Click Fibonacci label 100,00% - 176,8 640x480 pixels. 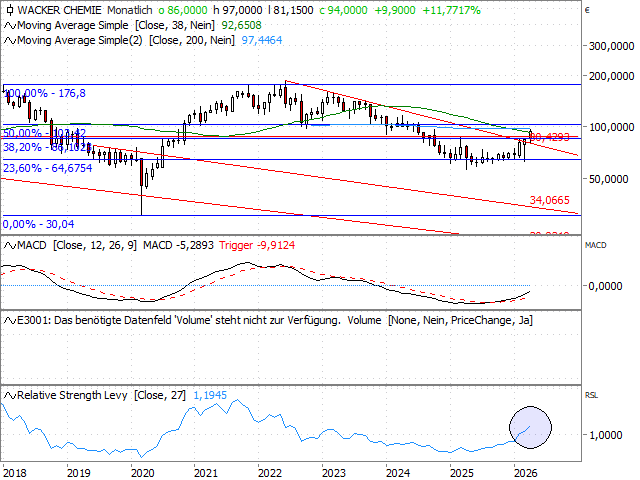tap(44, 93)
